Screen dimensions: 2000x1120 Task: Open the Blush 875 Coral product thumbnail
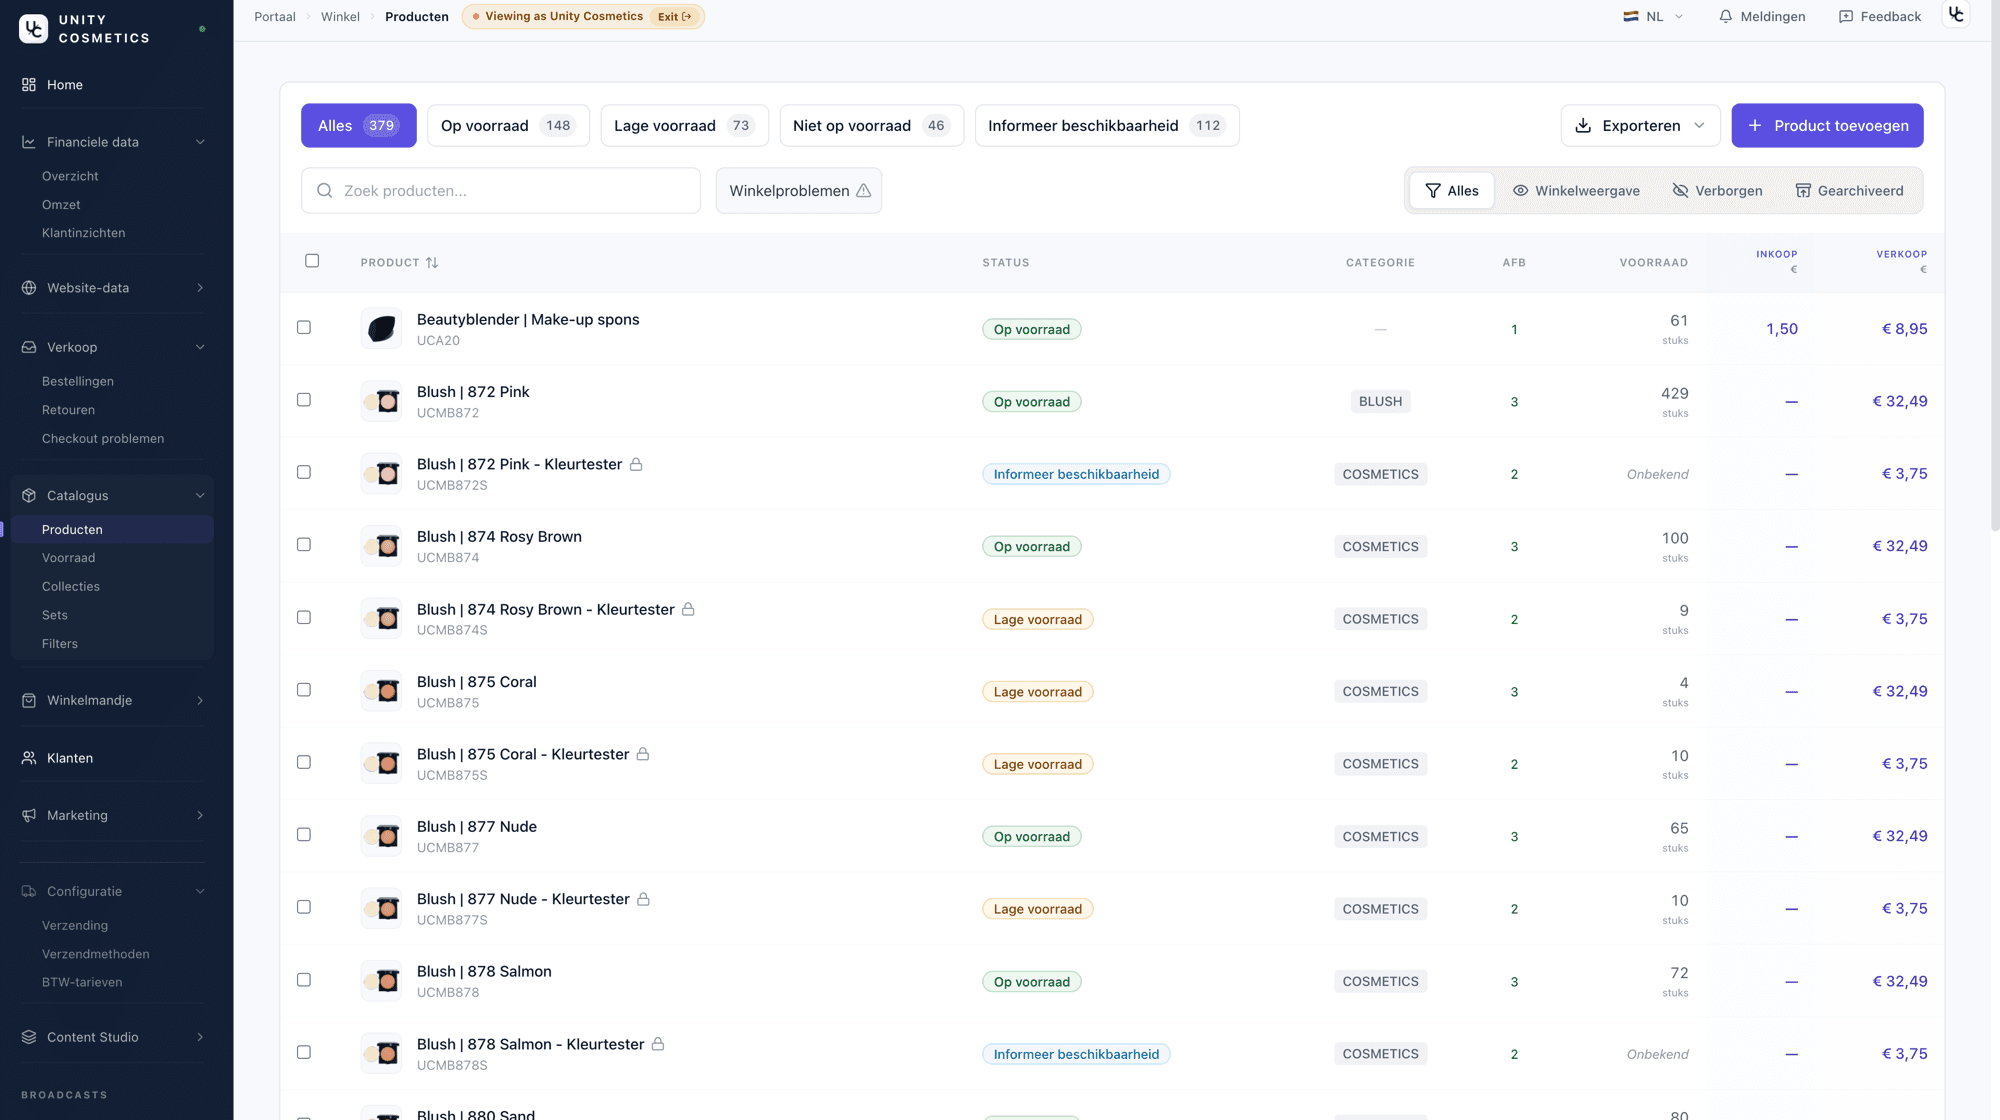click(382, 691)
